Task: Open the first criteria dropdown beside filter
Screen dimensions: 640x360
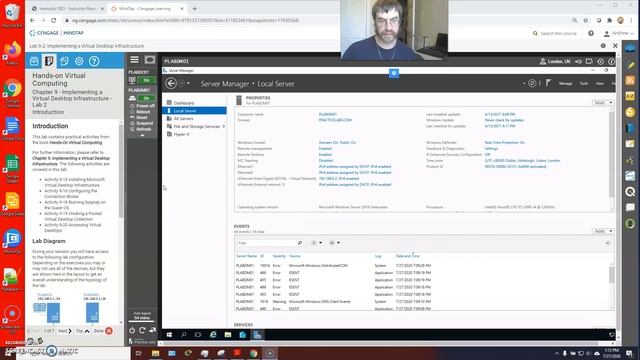Action: (316, 243)
